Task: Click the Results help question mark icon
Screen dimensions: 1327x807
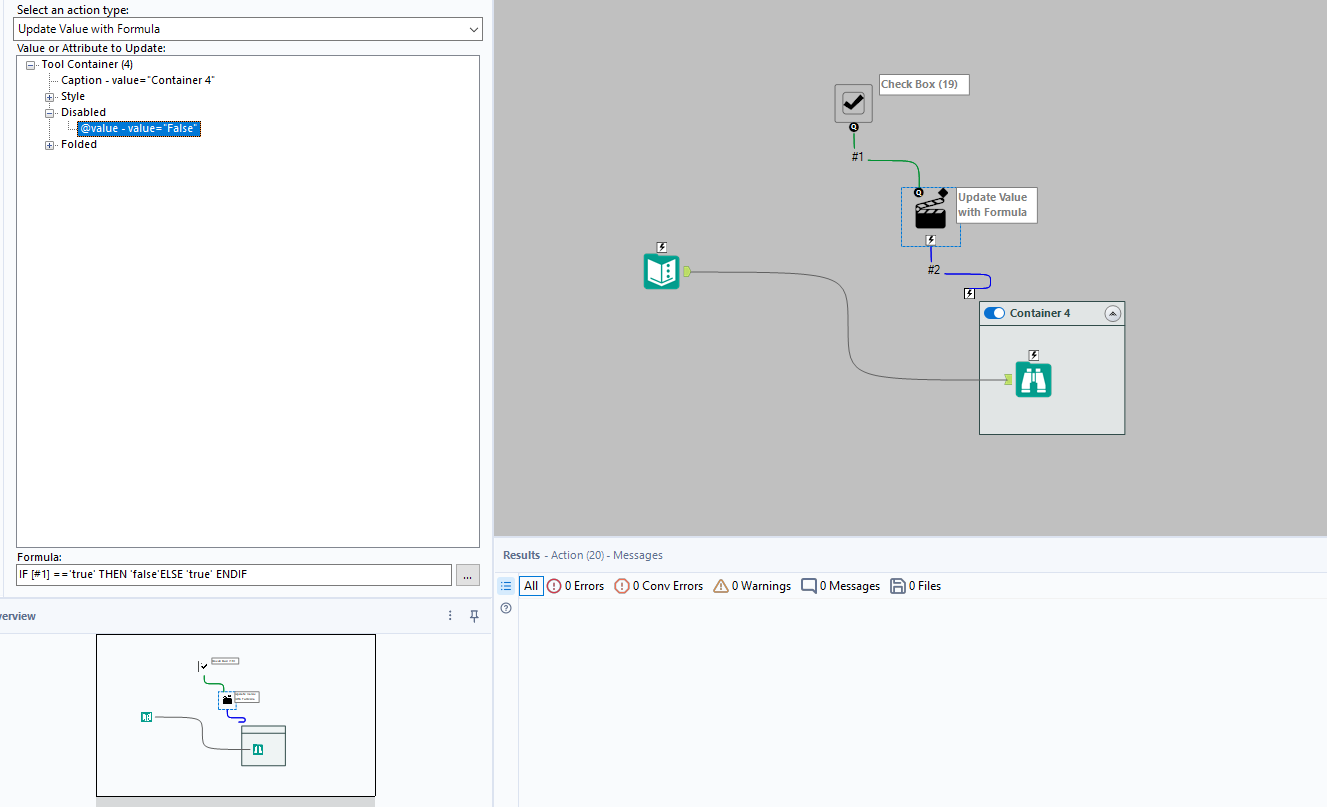Action: 506,608
